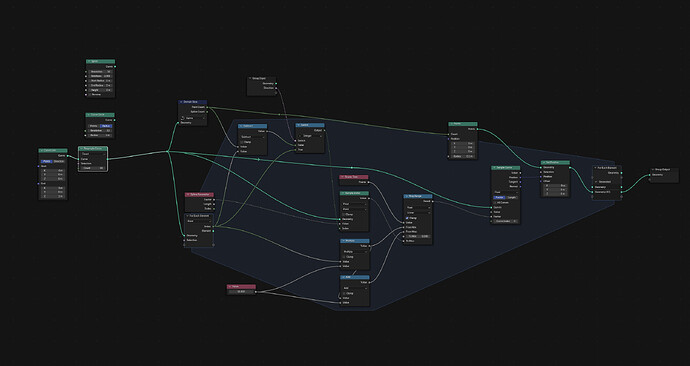Collapse the Scene Time node header arrow
The width and height of the screenshot is (690, 366).
(342, 177)
